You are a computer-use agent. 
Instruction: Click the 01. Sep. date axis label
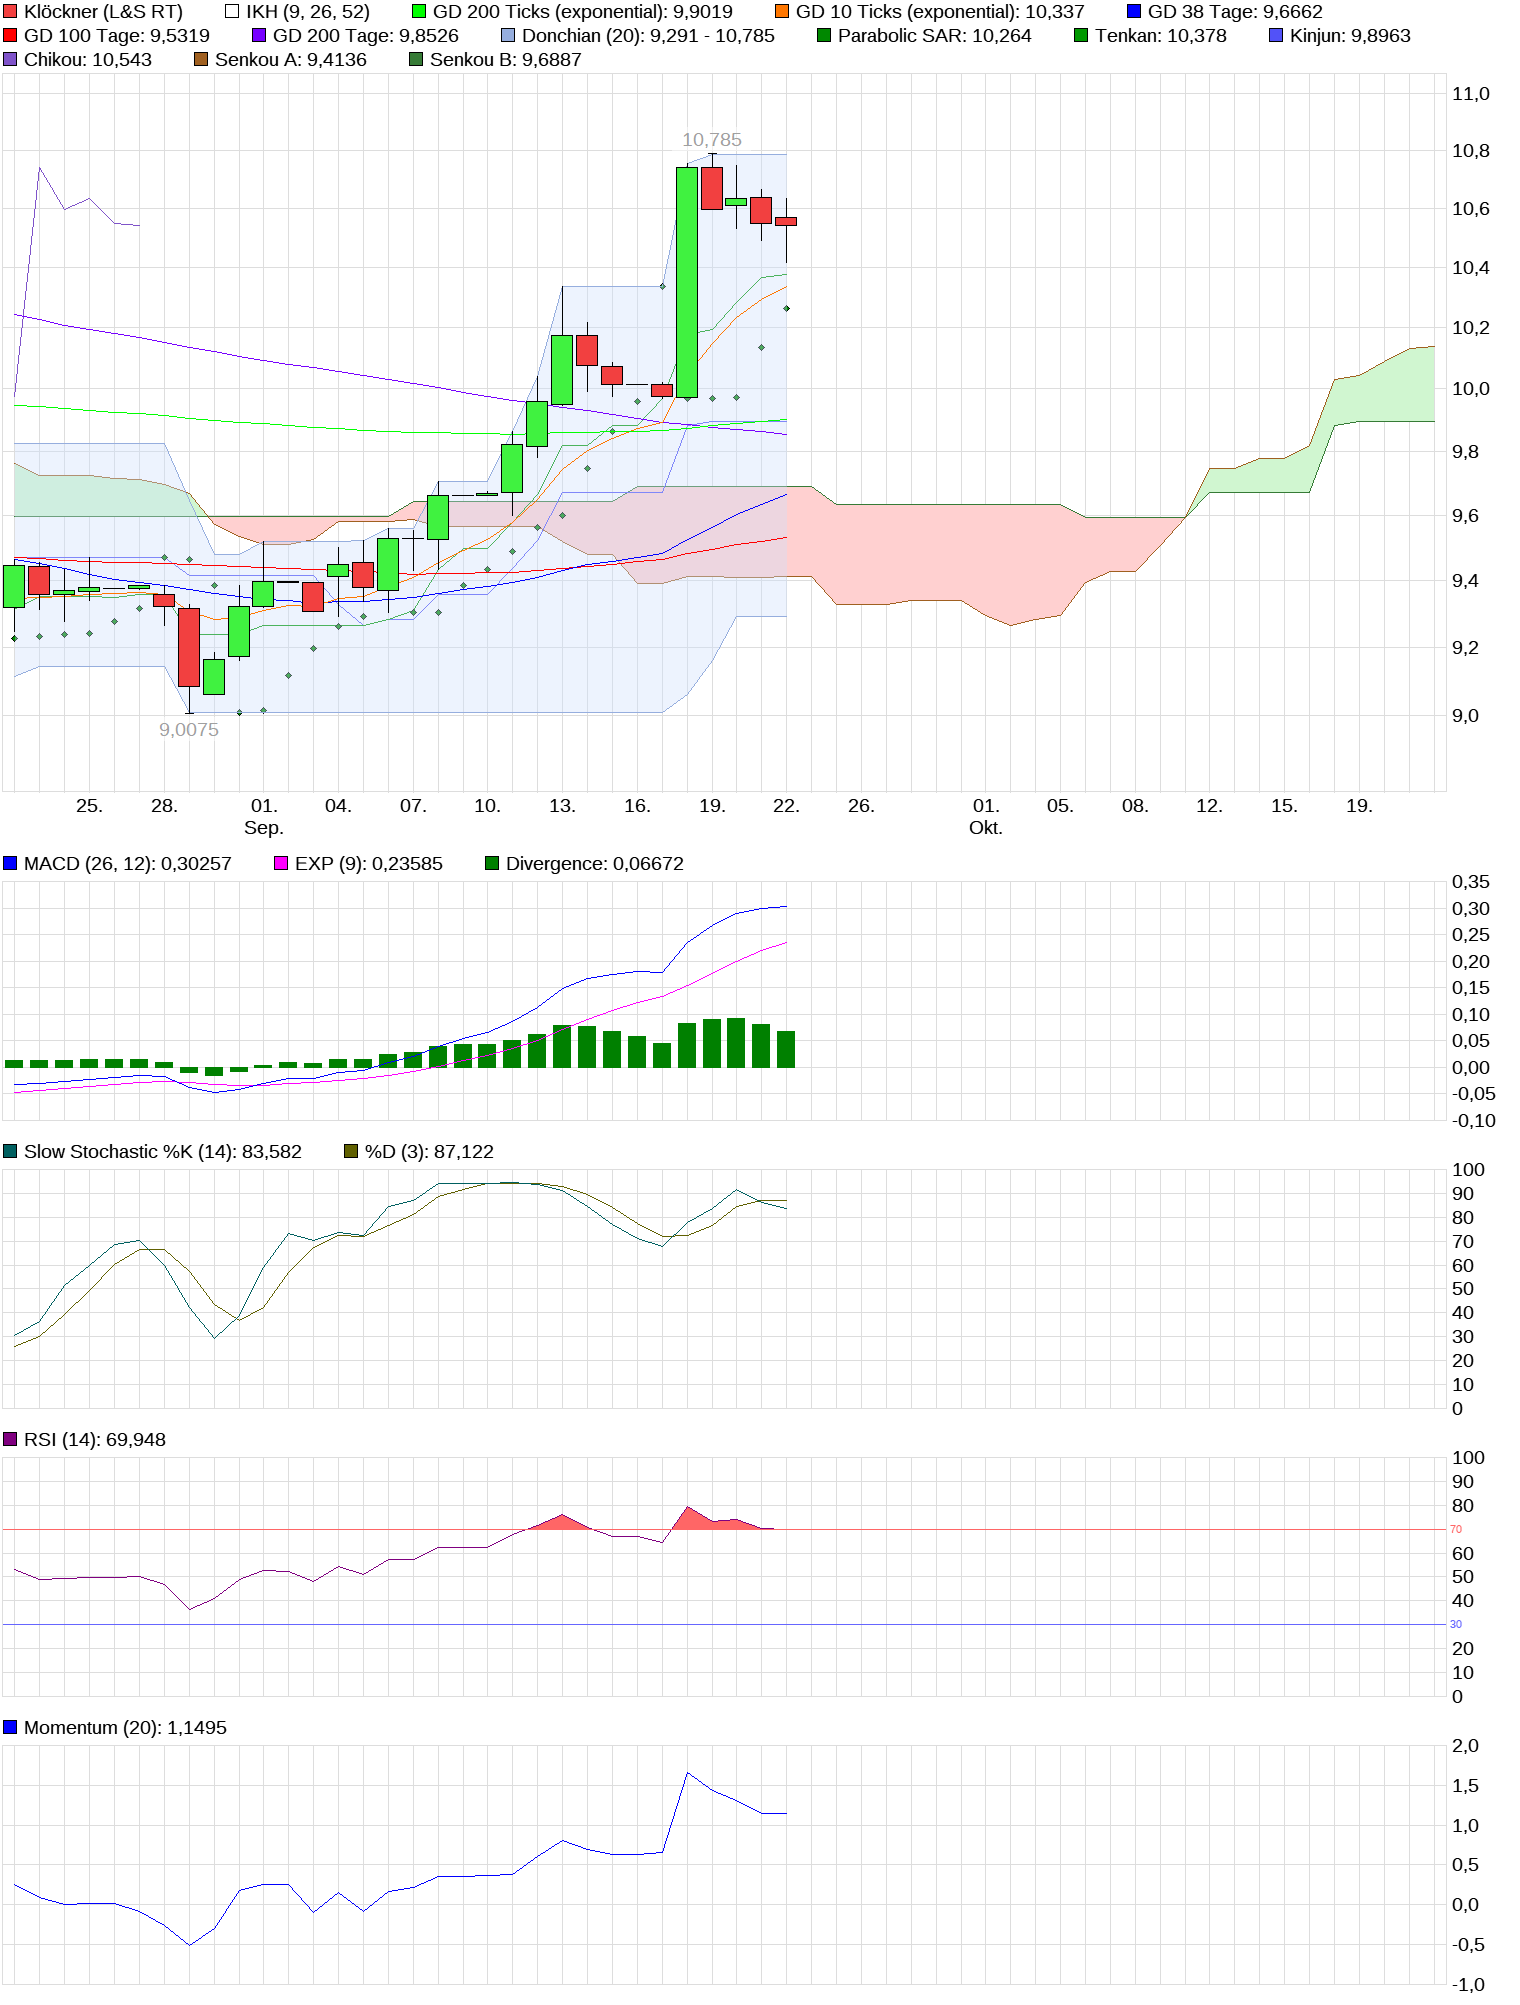[264, 816]
